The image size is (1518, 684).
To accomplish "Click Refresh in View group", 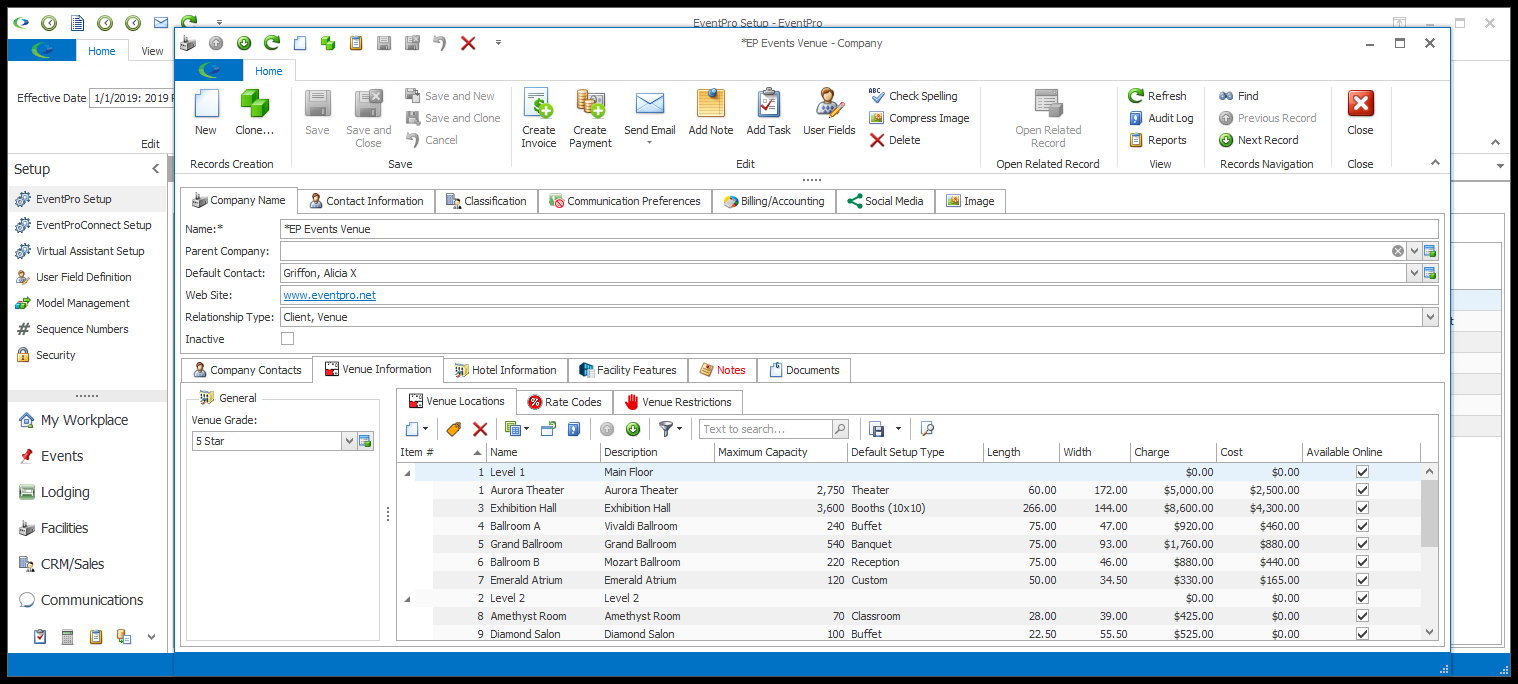I will (1157, 96).
